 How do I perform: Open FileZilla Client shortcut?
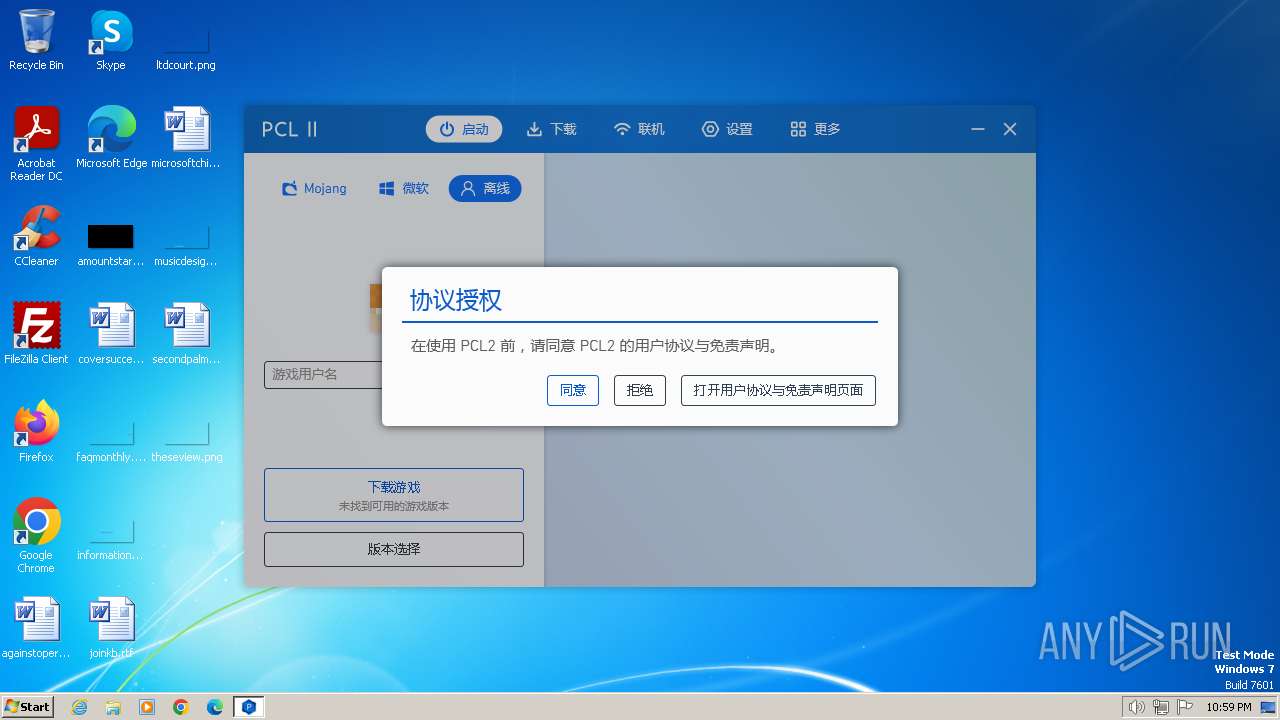click(x=36, y=334)
